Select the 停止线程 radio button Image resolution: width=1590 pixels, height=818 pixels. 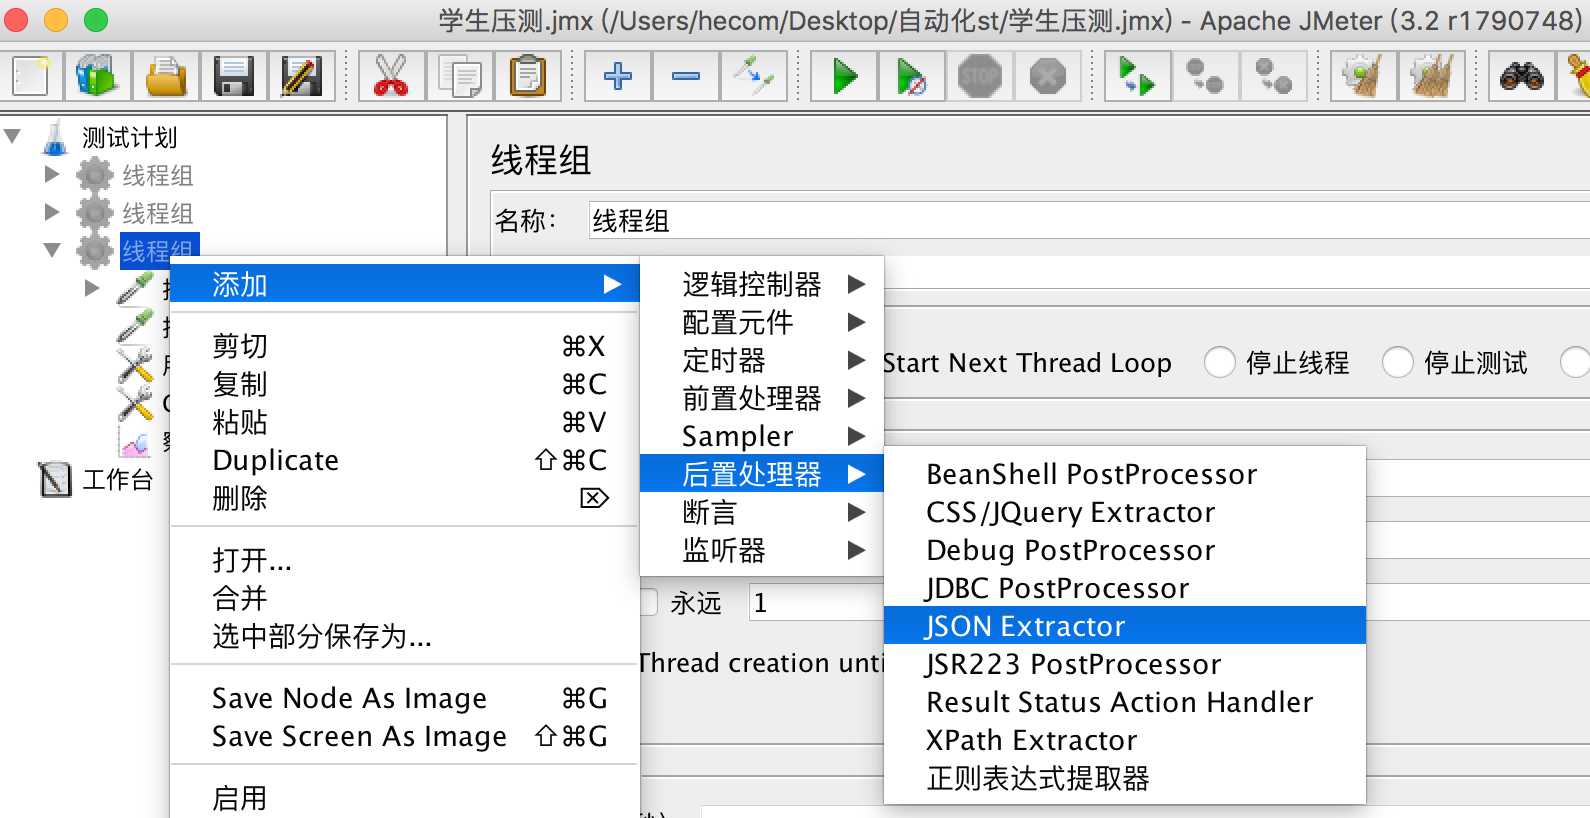tap(1219, 362)
